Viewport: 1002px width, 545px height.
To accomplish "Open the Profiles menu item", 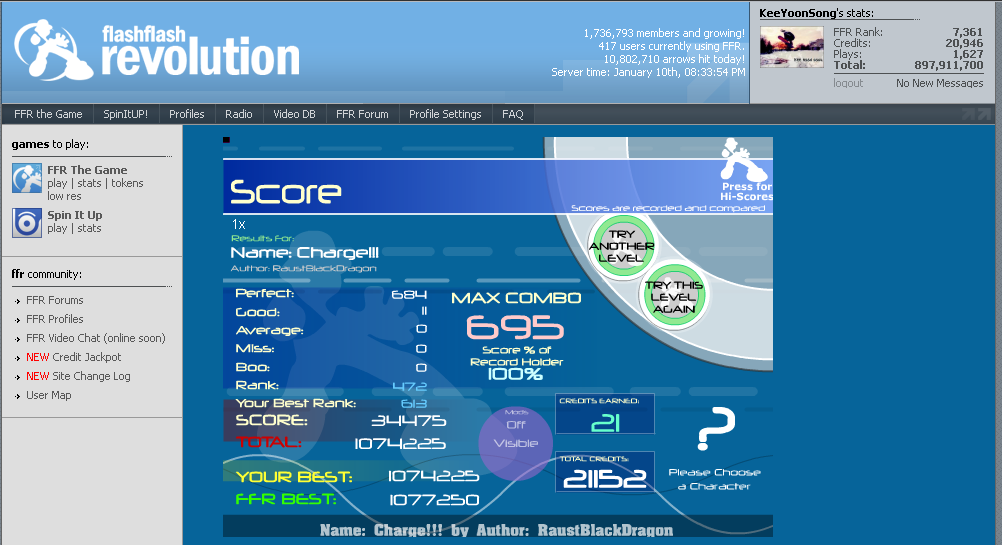I will click(186, 114).
